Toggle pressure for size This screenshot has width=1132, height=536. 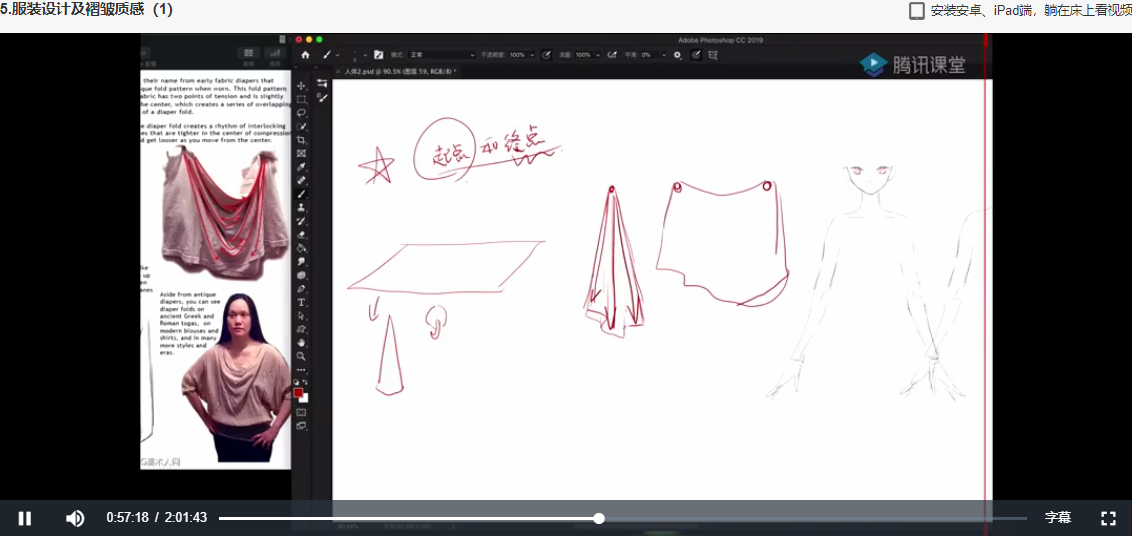pyautogui.click(x=696, y=55)
